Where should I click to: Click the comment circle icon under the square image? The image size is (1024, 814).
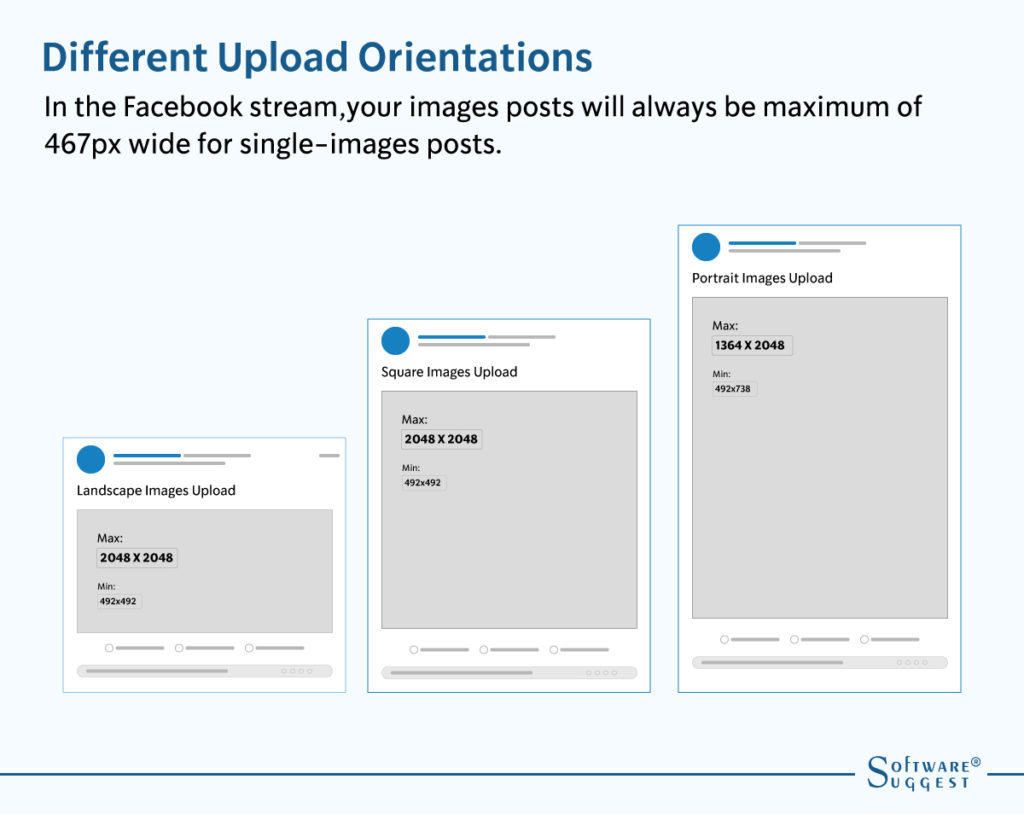point(483,649)
